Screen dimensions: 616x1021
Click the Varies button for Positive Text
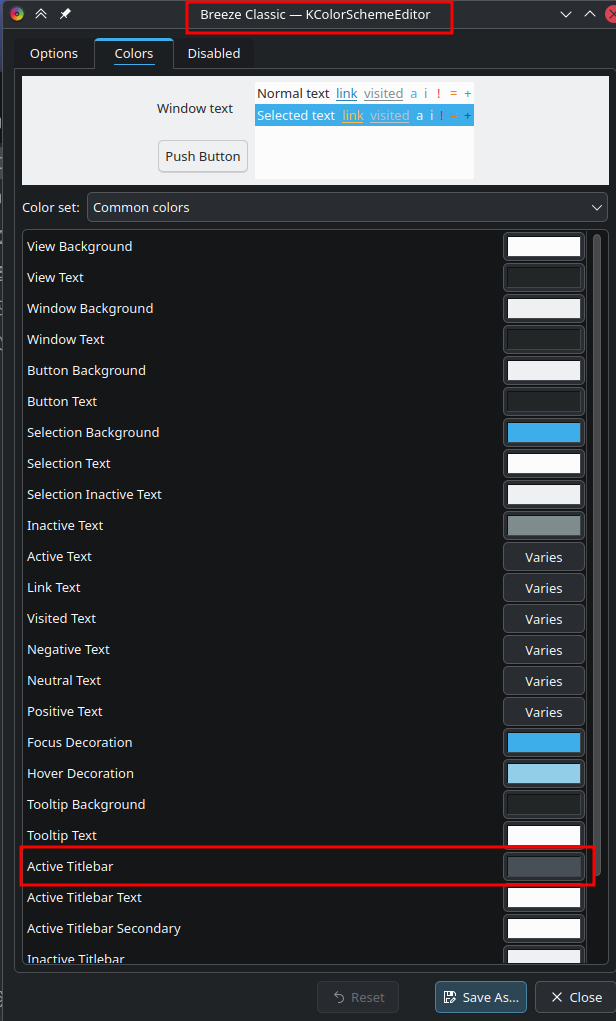click(544, 712)
